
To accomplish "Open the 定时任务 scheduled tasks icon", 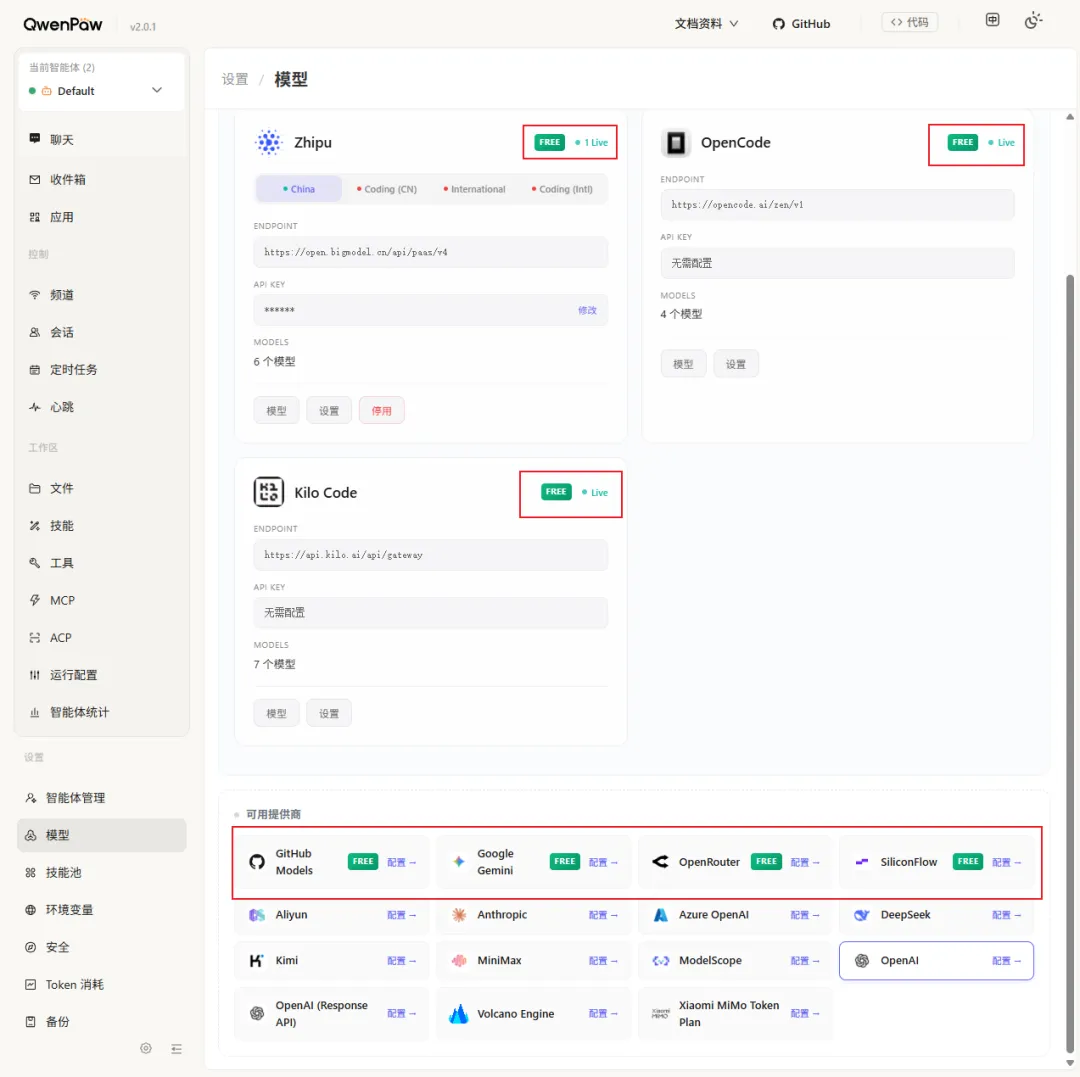I will coord(34,370).
